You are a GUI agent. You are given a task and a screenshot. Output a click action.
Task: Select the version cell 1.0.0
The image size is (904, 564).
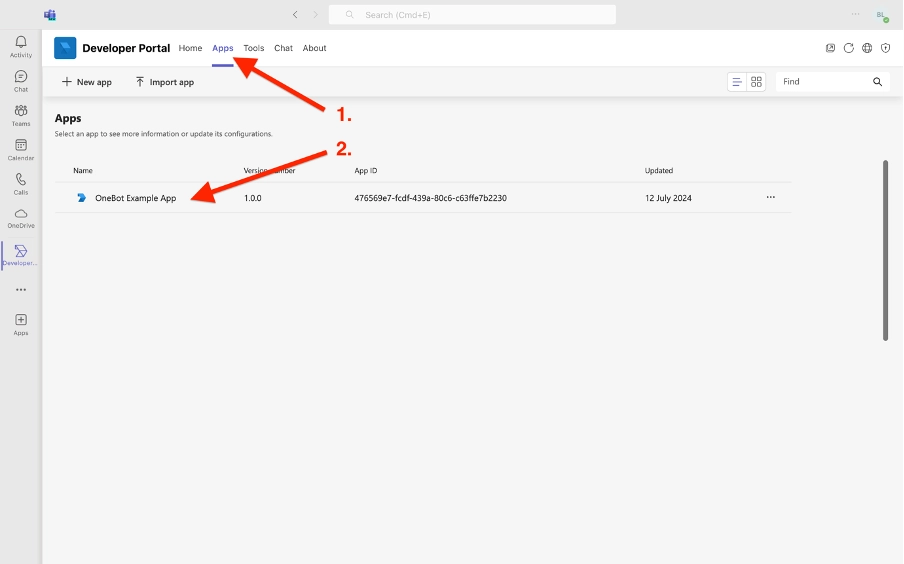[253, 198]
